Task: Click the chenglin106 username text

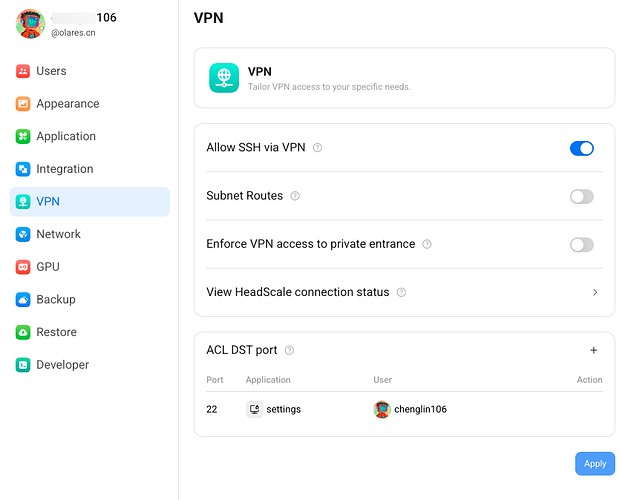Action: click(420, 409)
